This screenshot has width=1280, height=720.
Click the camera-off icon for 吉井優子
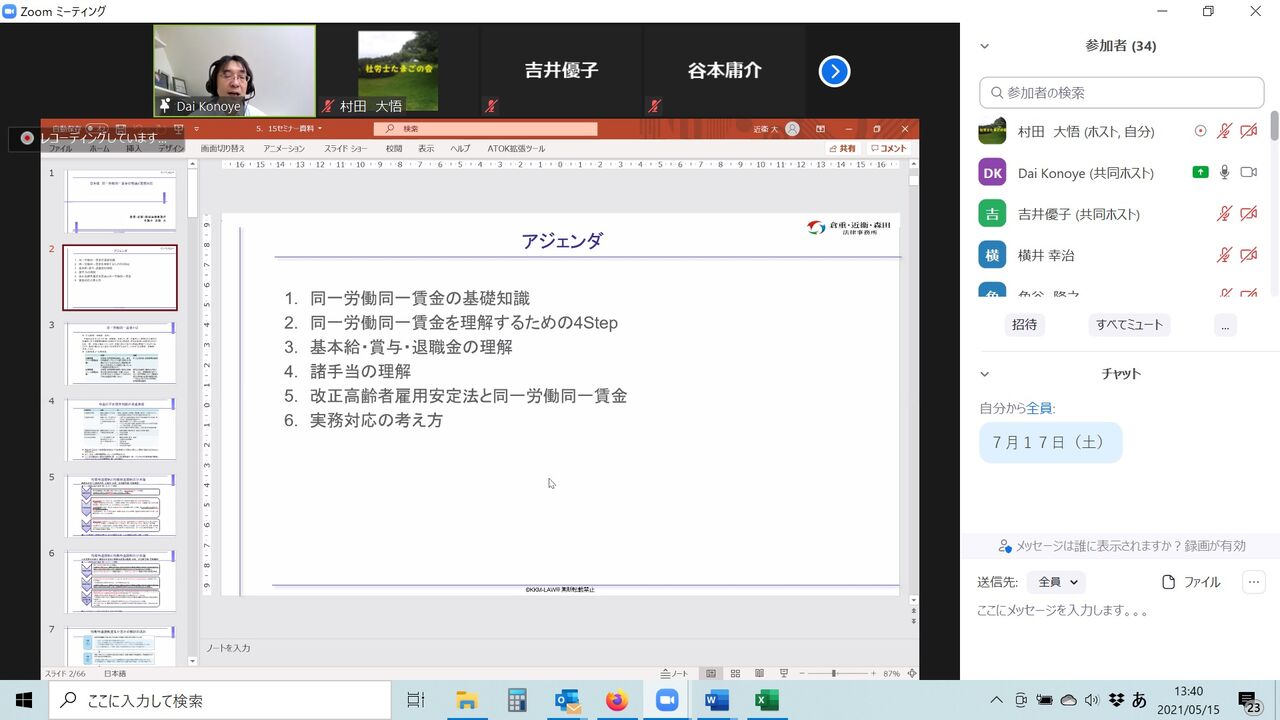1249,213
